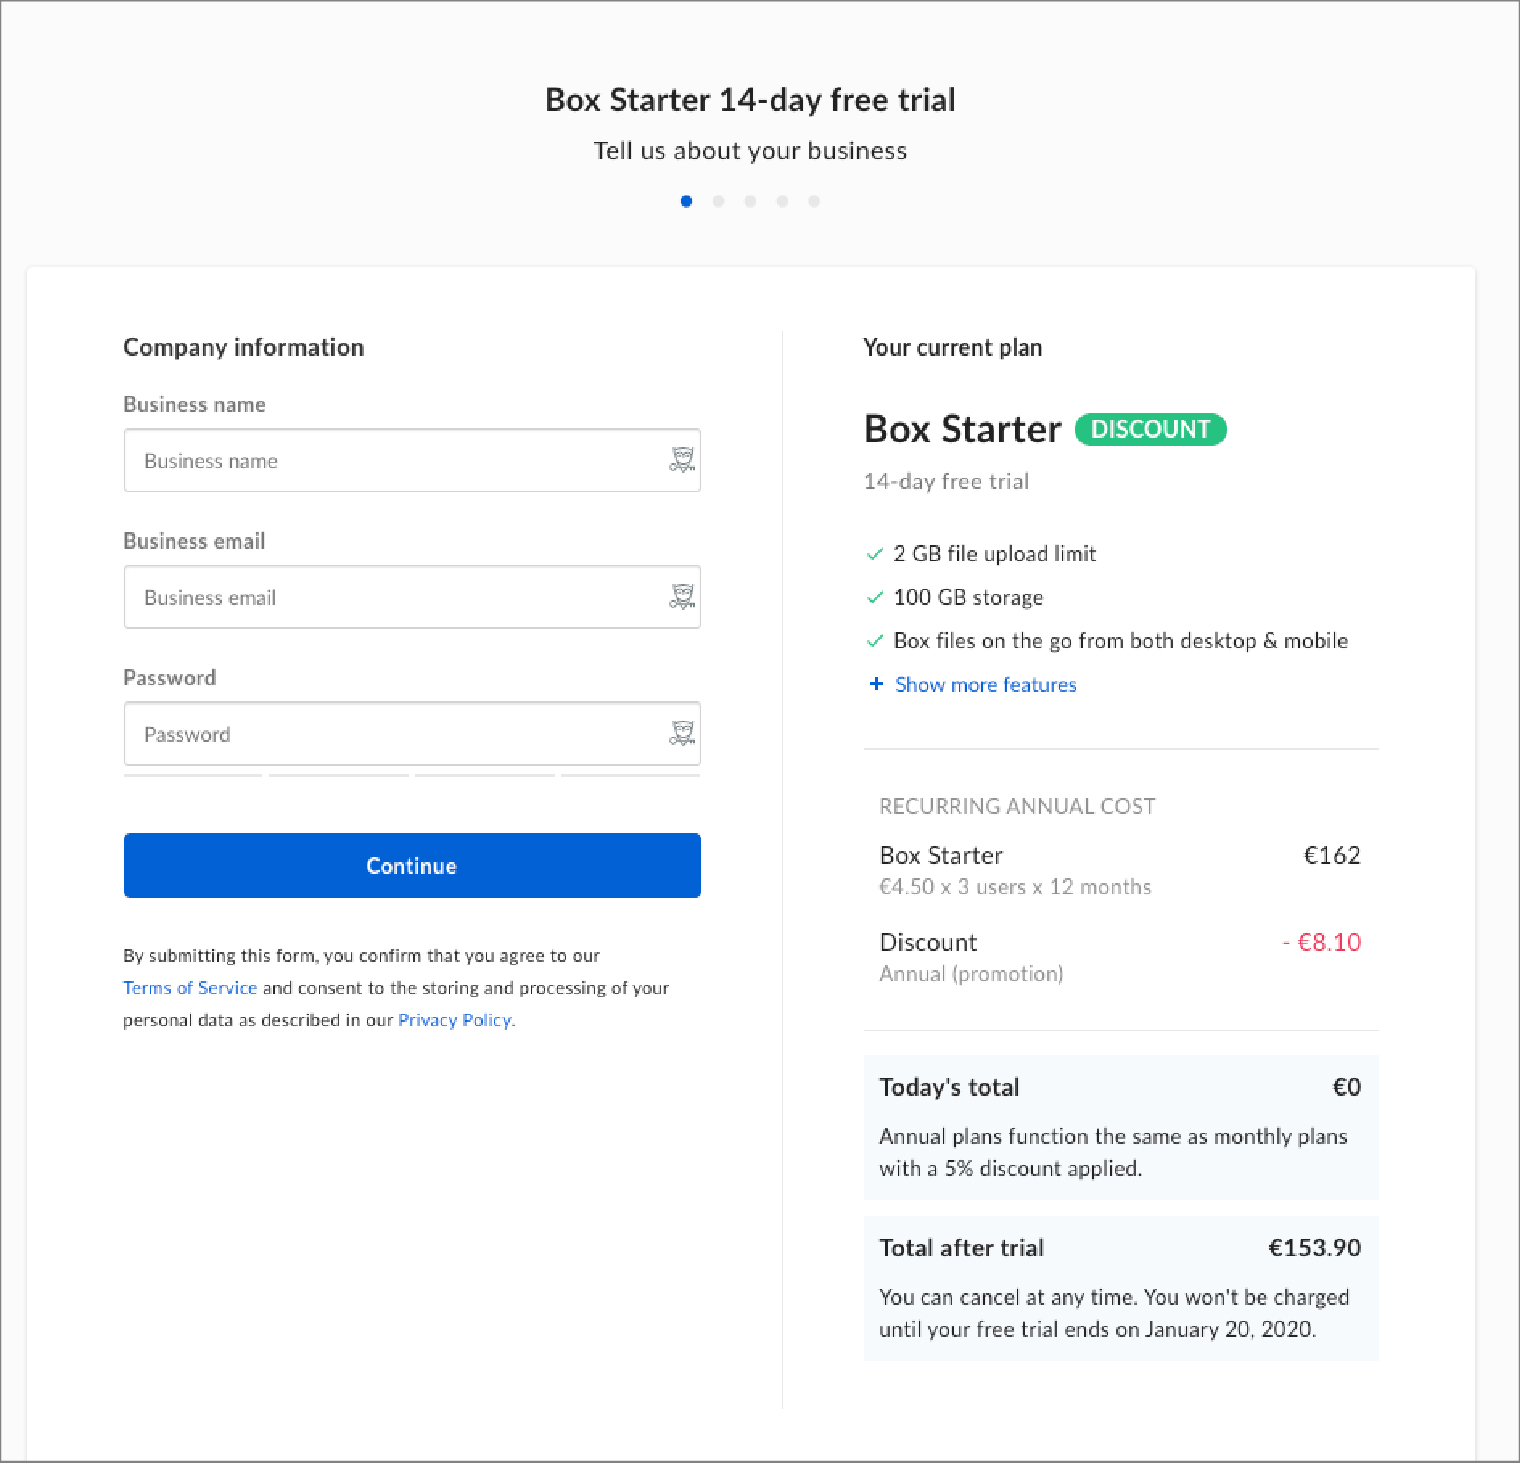The image size is (1520, 1463).
Task: Select the fourth step indicator dot
Action: tap(782, 201)
